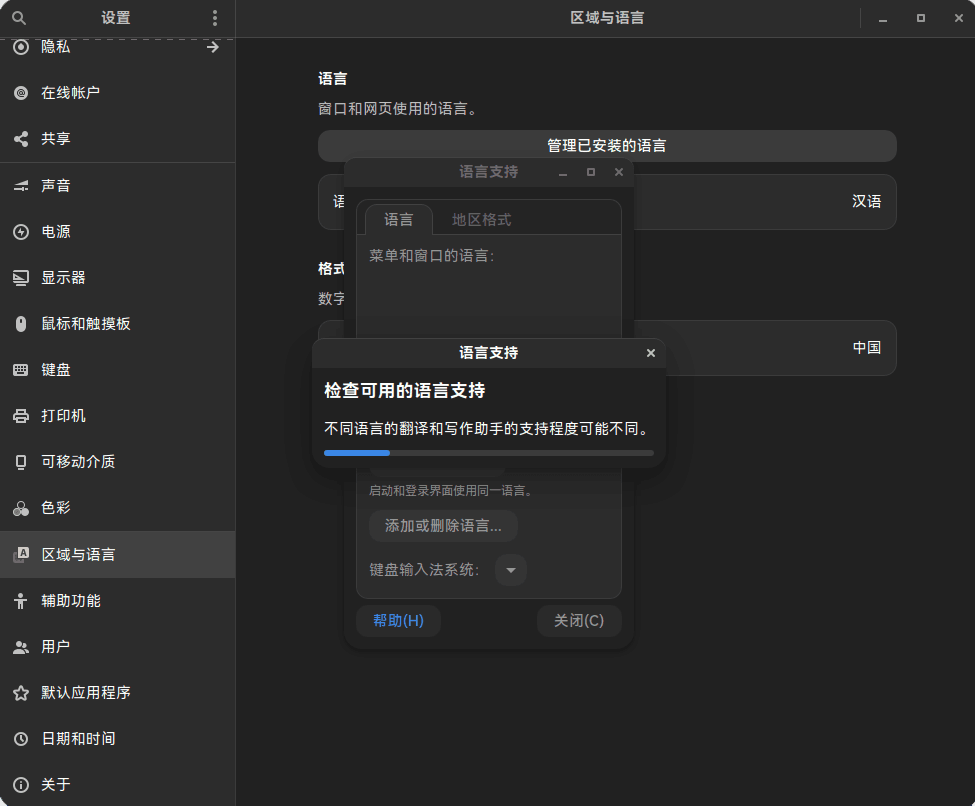Click the Online Accounts (在线帐户) icon
Viewport: 975px width, 806px height.
point(22,92)
